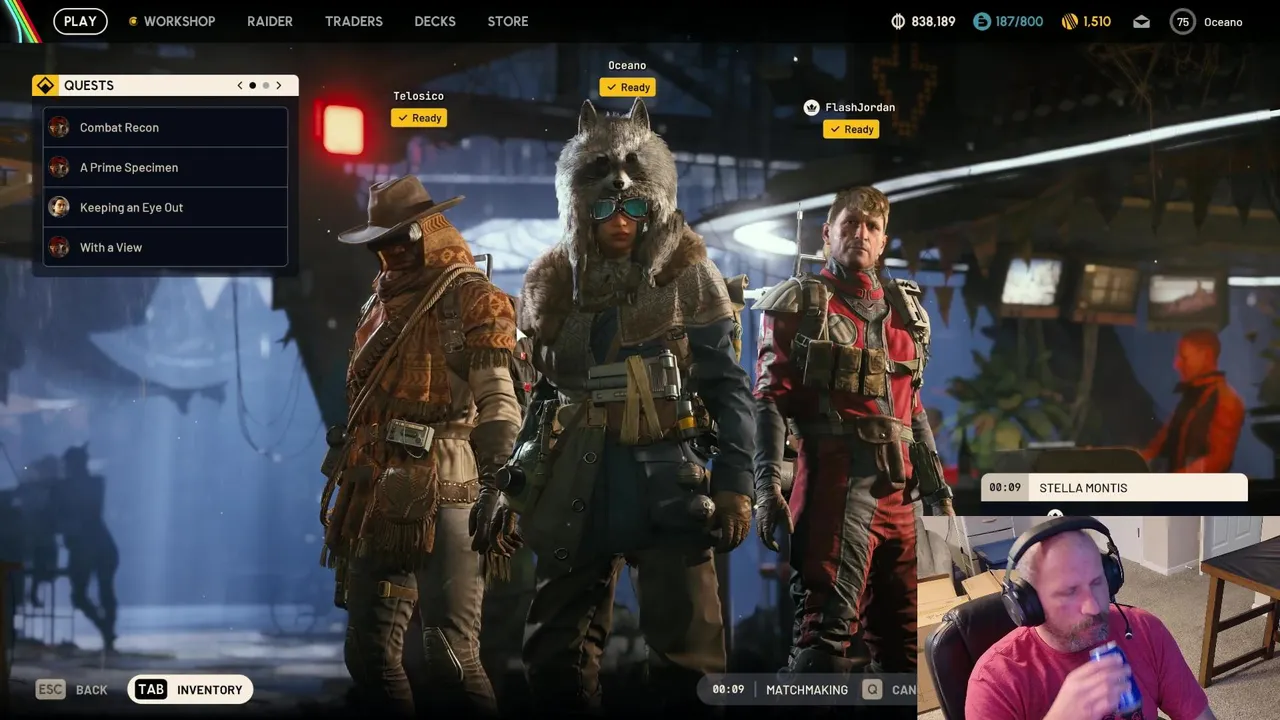The height and width of the screenshot is (720, 1280).
Task: Click the ESC key icon
Action: [50, 689]
